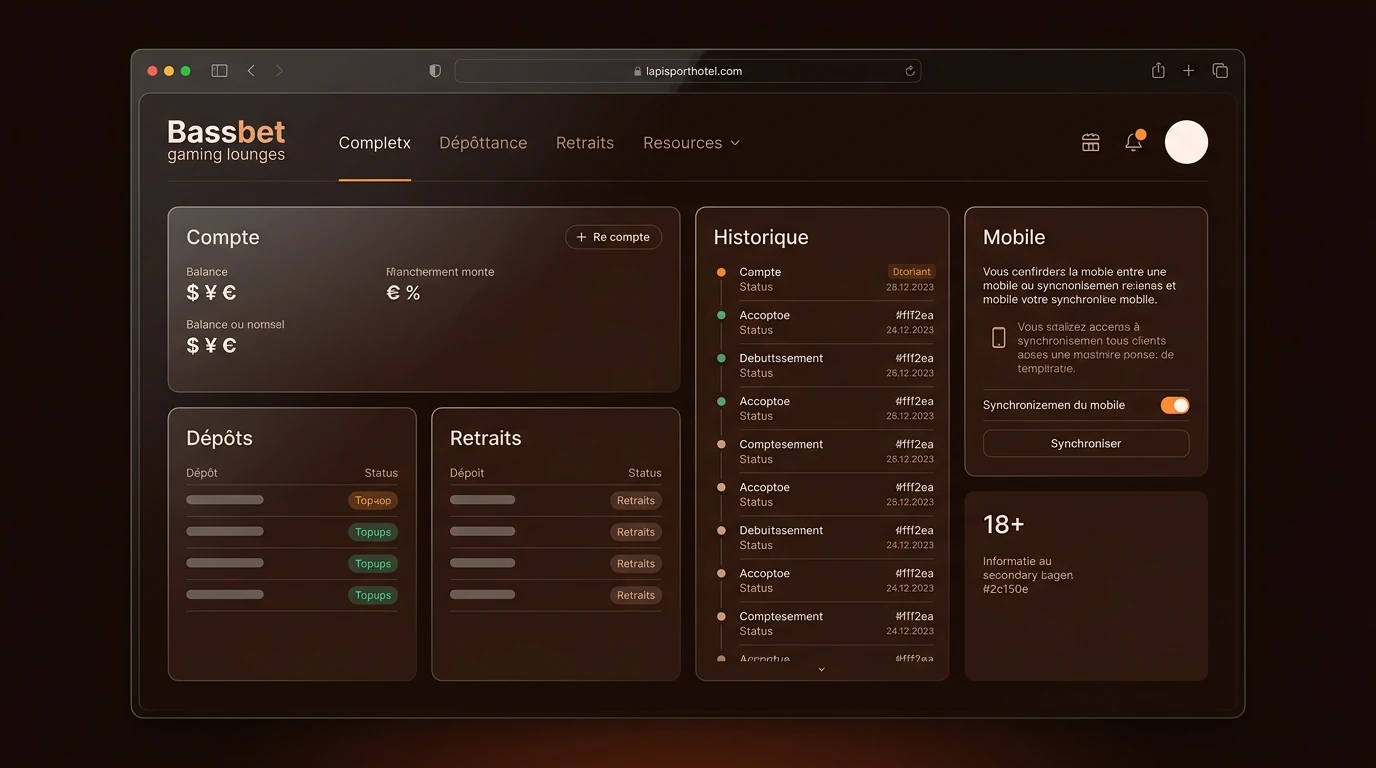Click the Synchroniser button
The image size is (1376, 768).
[1086, 443]
